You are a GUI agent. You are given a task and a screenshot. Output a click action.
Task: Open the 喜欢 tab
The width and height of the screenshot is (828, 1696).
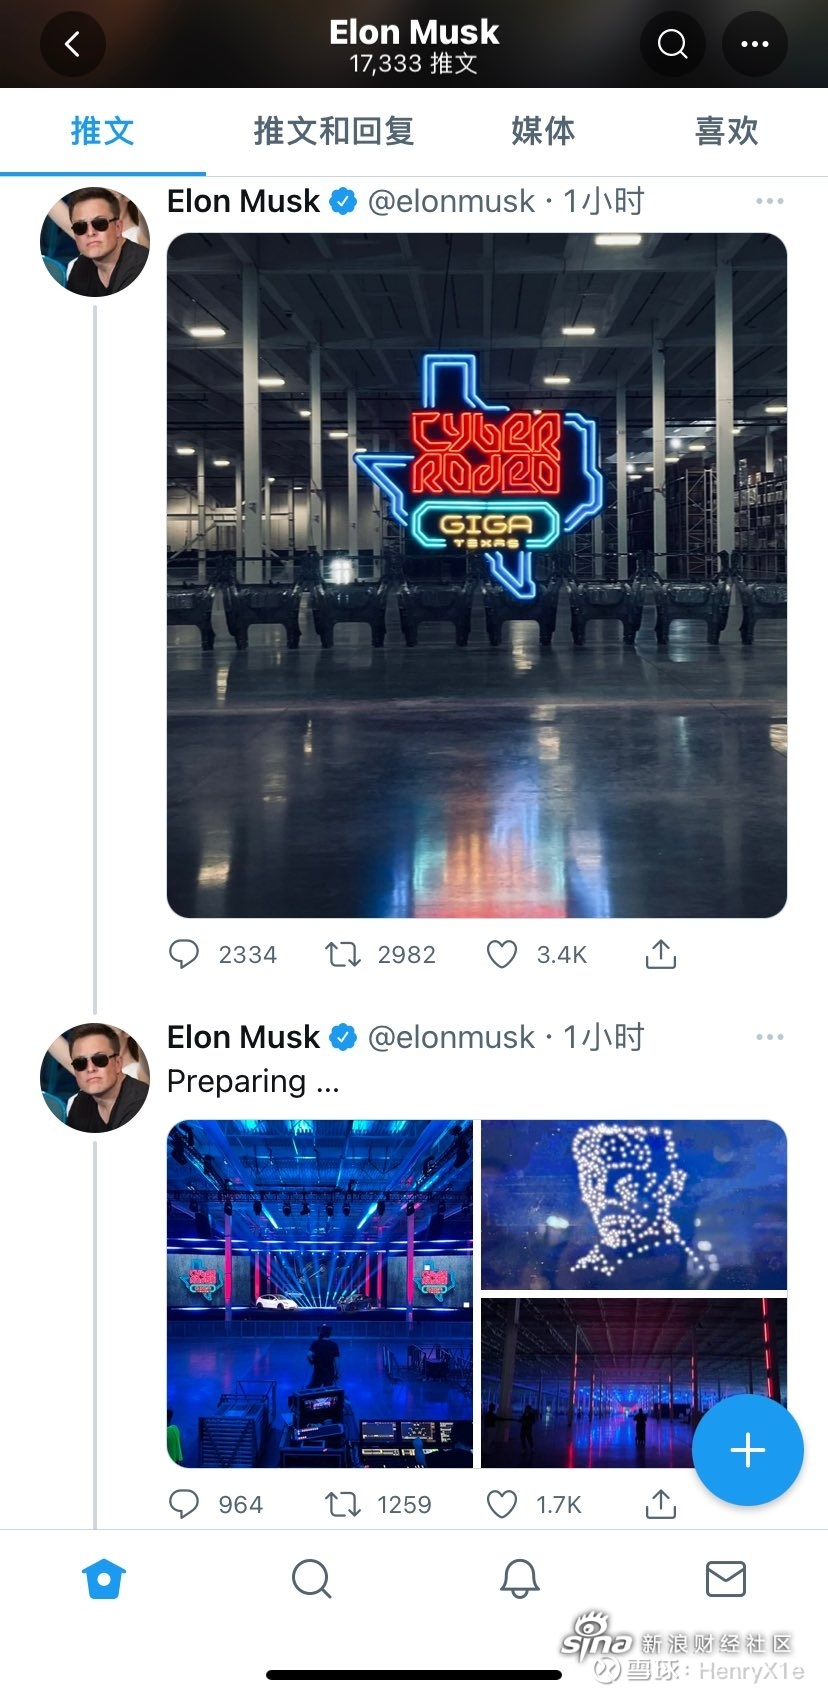[727, 131]
